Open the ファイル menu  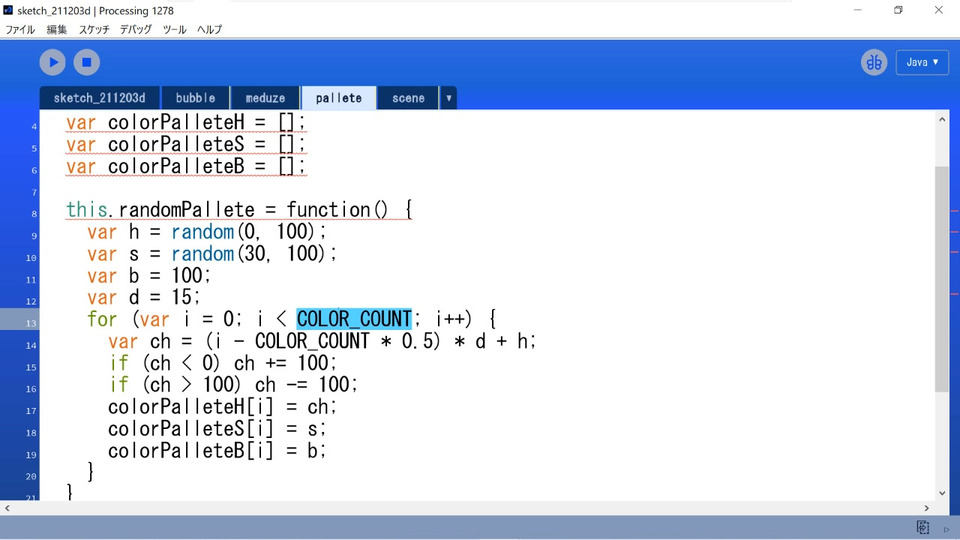(x=20, y=29)
